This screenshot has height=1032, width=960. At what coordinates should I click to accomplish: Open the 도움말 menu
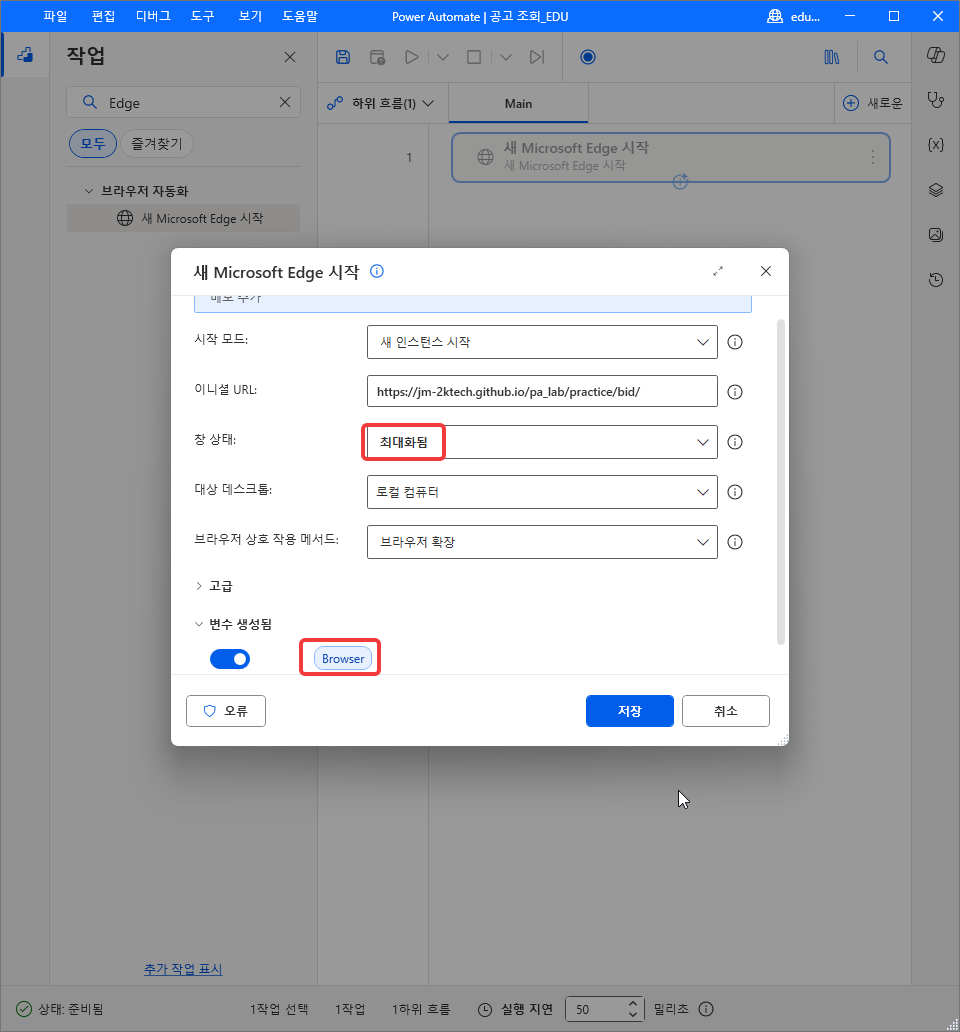pyautogui.click(x=300, y=16)
